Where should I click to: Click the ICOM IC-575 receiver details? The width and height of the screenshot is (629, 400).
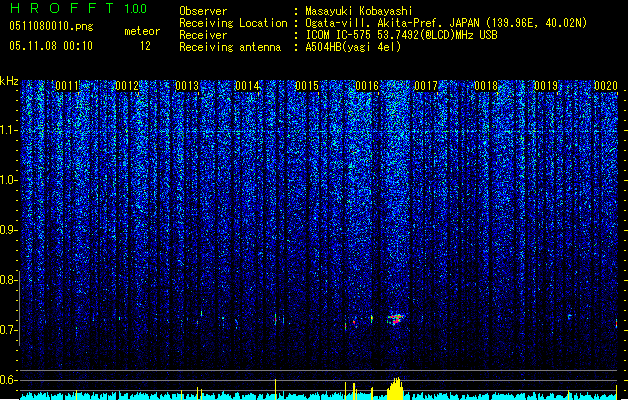point(401,35)
